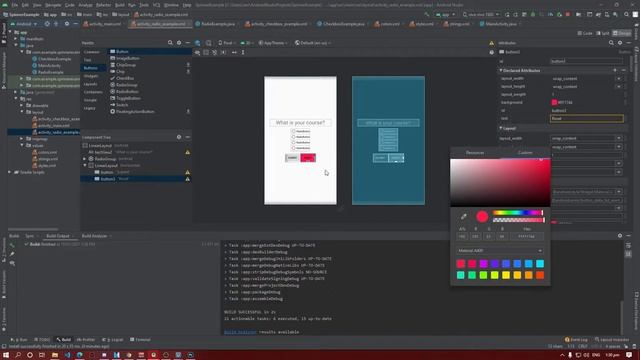Expand RadioGroup node in Component Tree
640x360 pixels.
(84, 159)
